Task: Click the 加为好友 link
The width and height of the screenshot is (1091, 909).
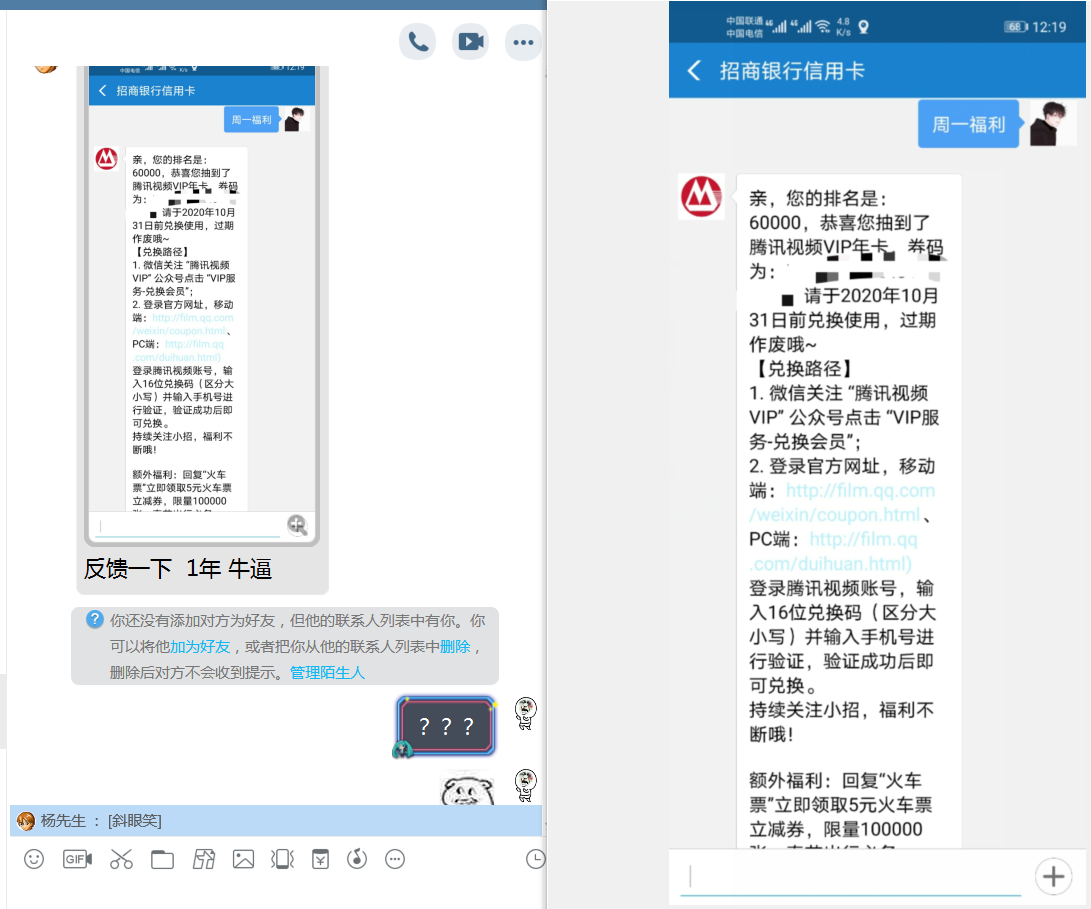Action: (x=200, y=647)
